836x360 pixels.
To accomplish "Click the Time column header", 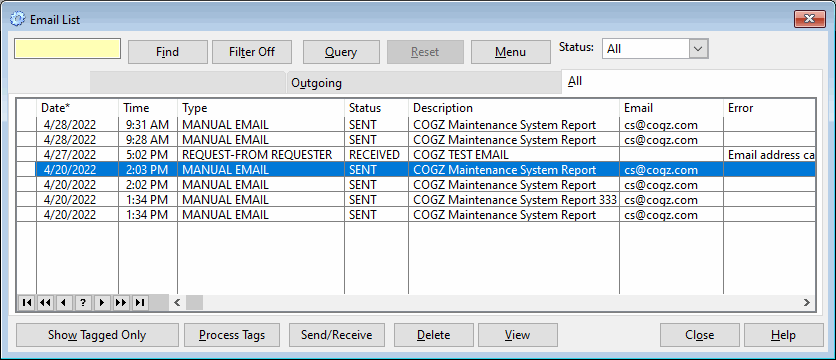I will (148, 108).
